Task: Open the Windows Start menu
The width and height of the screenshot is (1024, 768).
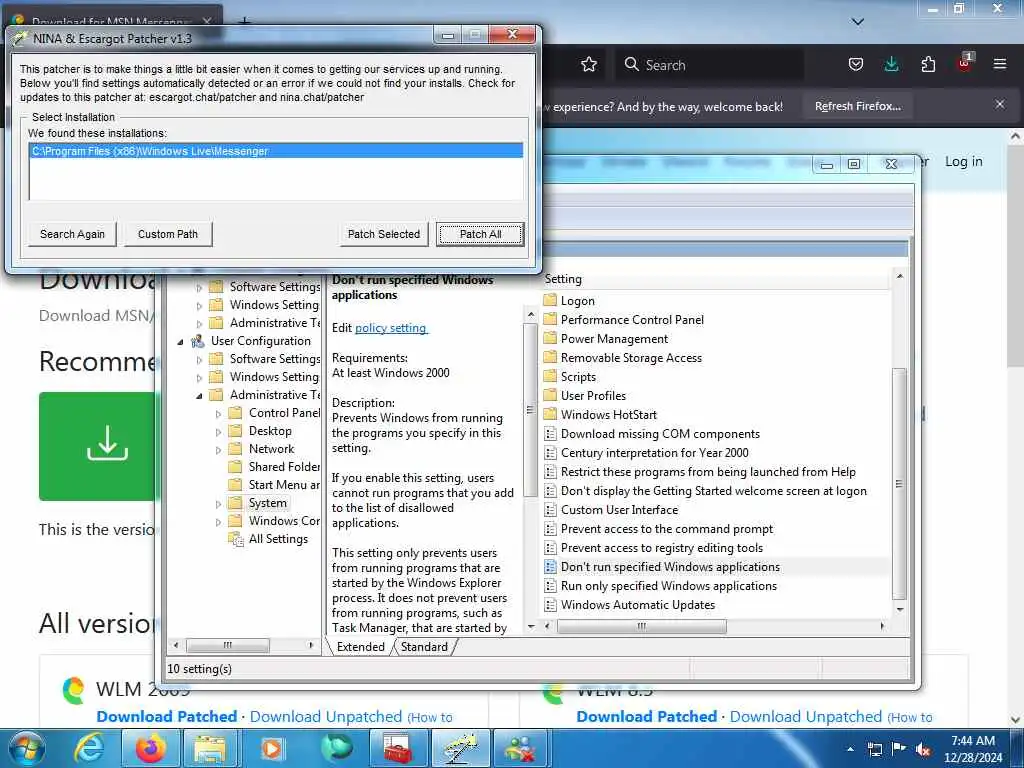Action: coord(27,748)
